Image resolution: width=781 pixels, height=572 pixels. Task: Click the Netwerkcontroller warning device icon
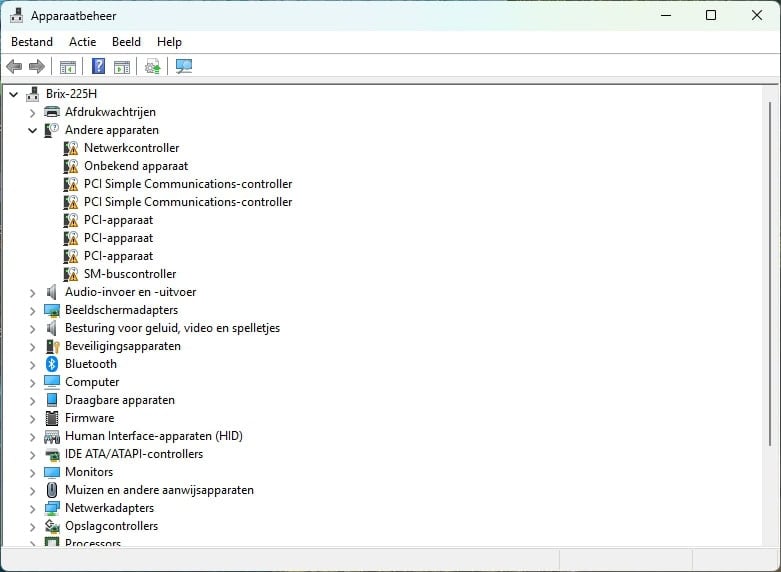click(x=71, y=148)
